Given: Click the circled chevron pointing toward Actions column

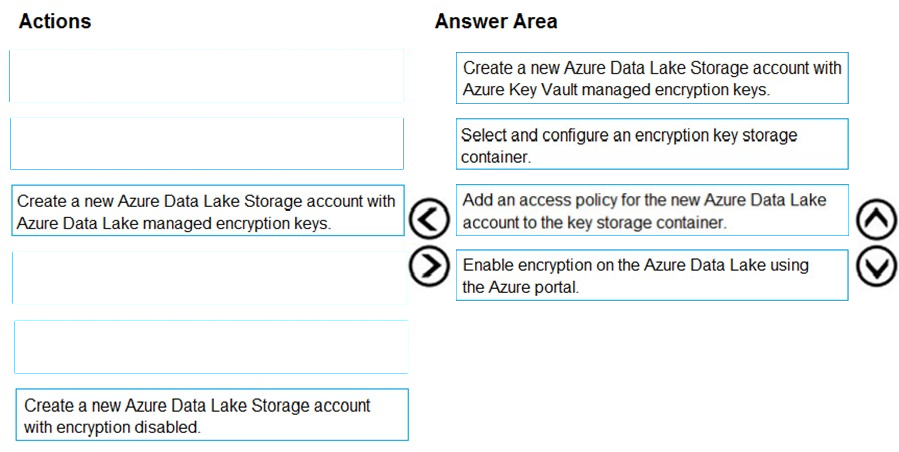Looking at the screenshot, I should point(428,218).
